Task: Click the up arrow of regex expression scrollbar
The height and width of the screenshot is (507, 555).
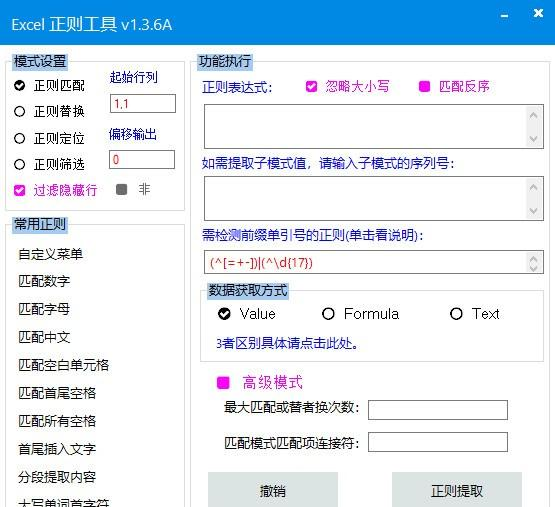Action: 533,115
